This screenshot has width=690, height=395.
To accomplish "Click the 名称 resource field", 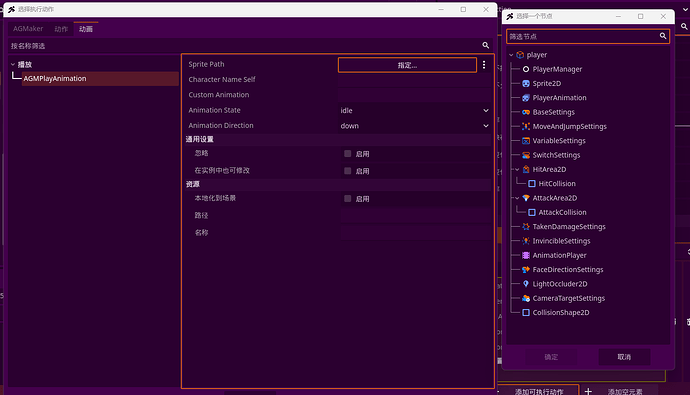I will 415,232.
